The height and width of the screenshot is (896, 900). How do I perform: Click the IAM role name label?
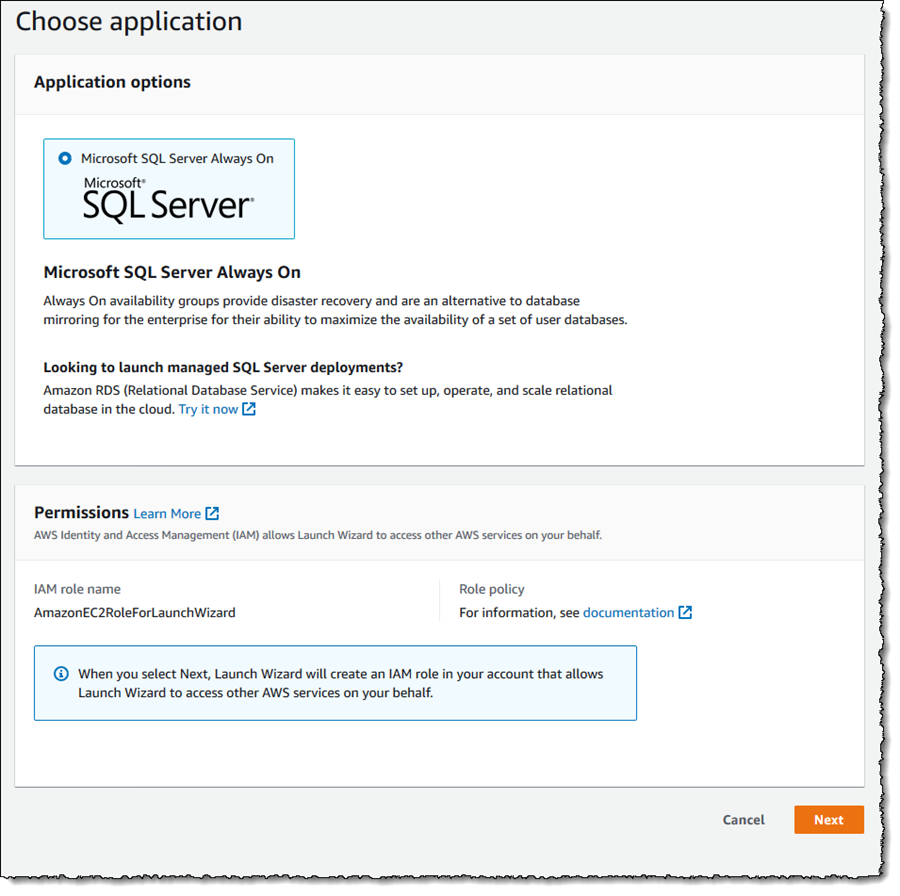pos(77,589)
